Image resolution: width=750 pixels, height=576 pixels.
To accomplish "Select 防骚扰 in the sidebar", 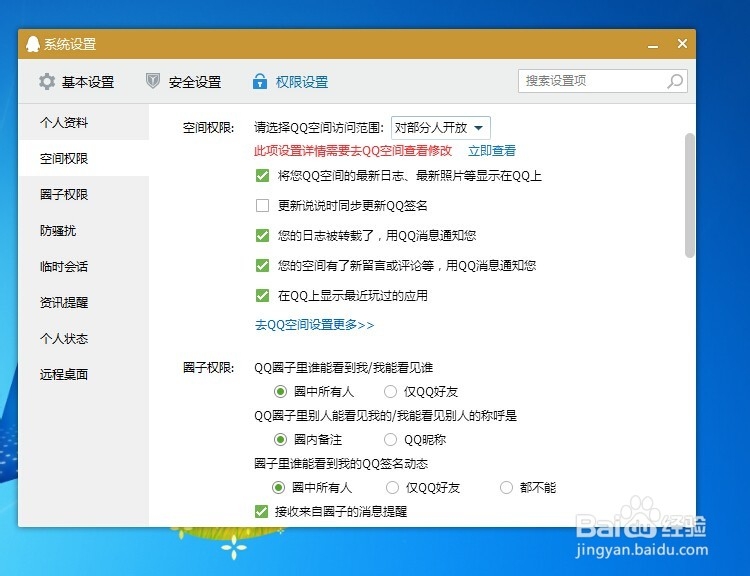I will coord(84,231).
